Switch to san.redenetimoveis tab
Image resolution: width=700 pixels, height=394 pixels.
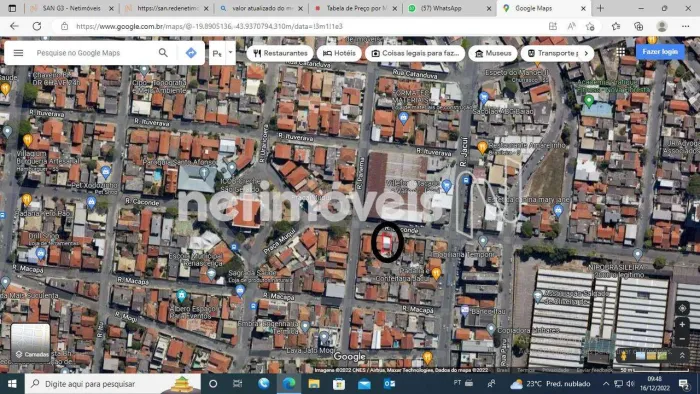(x=167, y=8)
